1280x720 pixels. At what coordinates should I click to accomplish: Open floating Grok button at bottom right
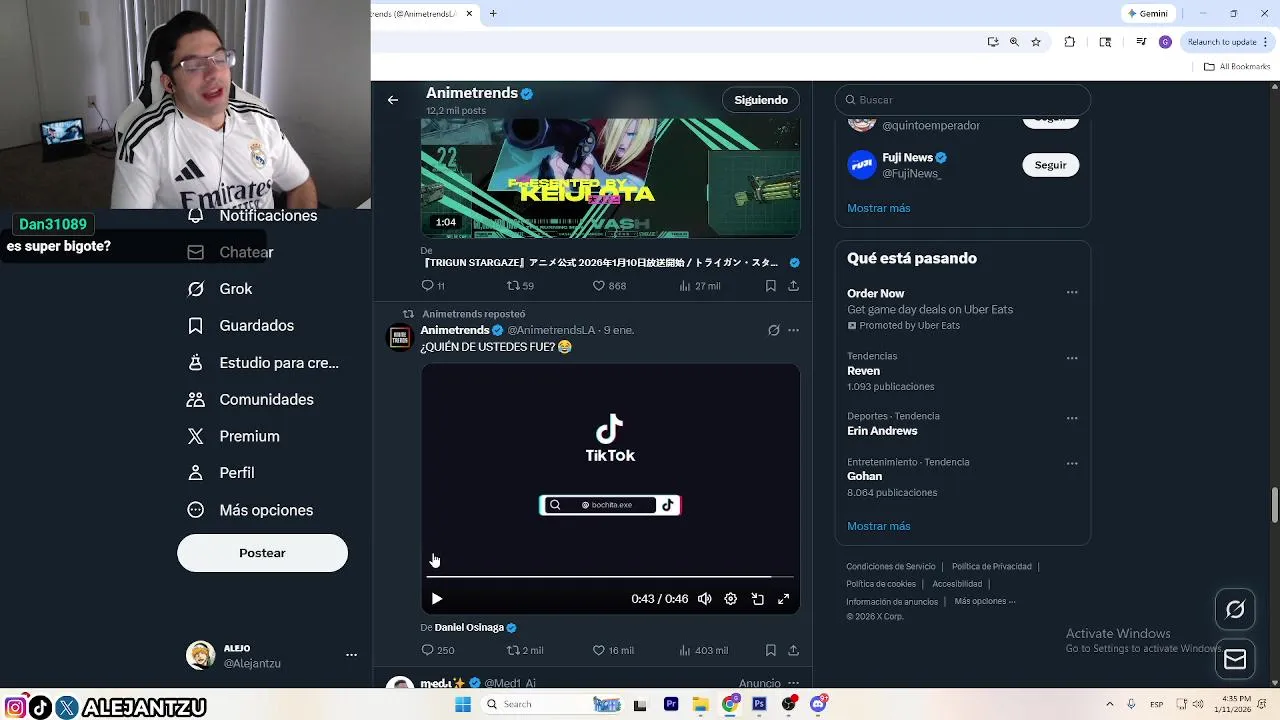[x=1235, y=609]
